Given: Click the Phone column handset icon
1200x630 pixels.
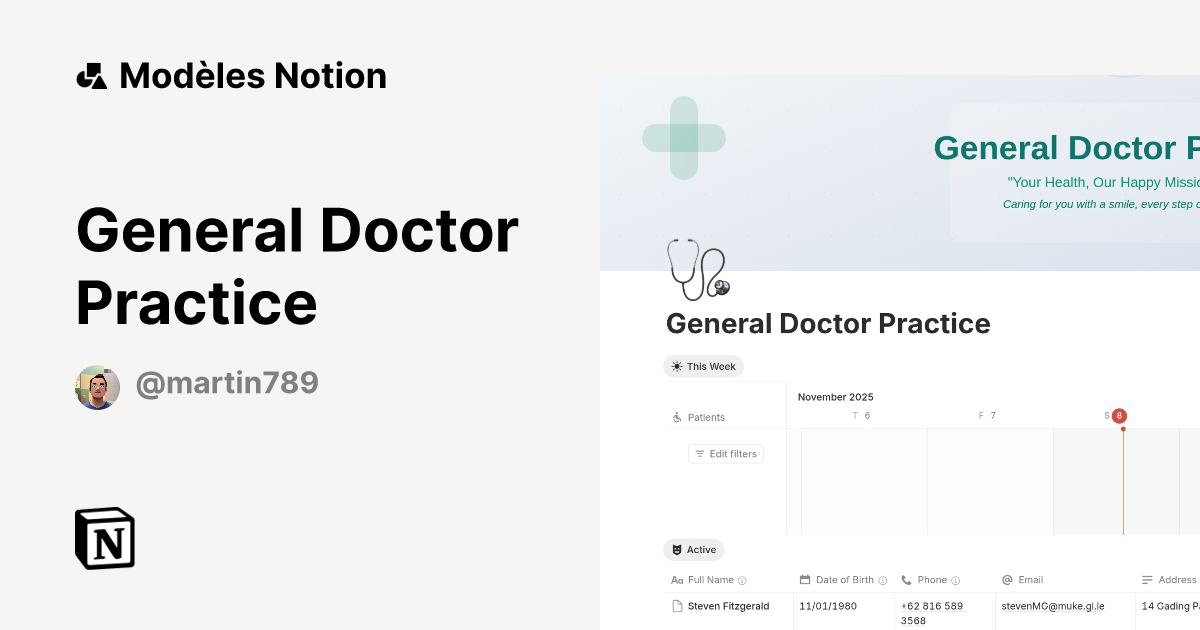Looking at the screenshot, I should point(906,580).
